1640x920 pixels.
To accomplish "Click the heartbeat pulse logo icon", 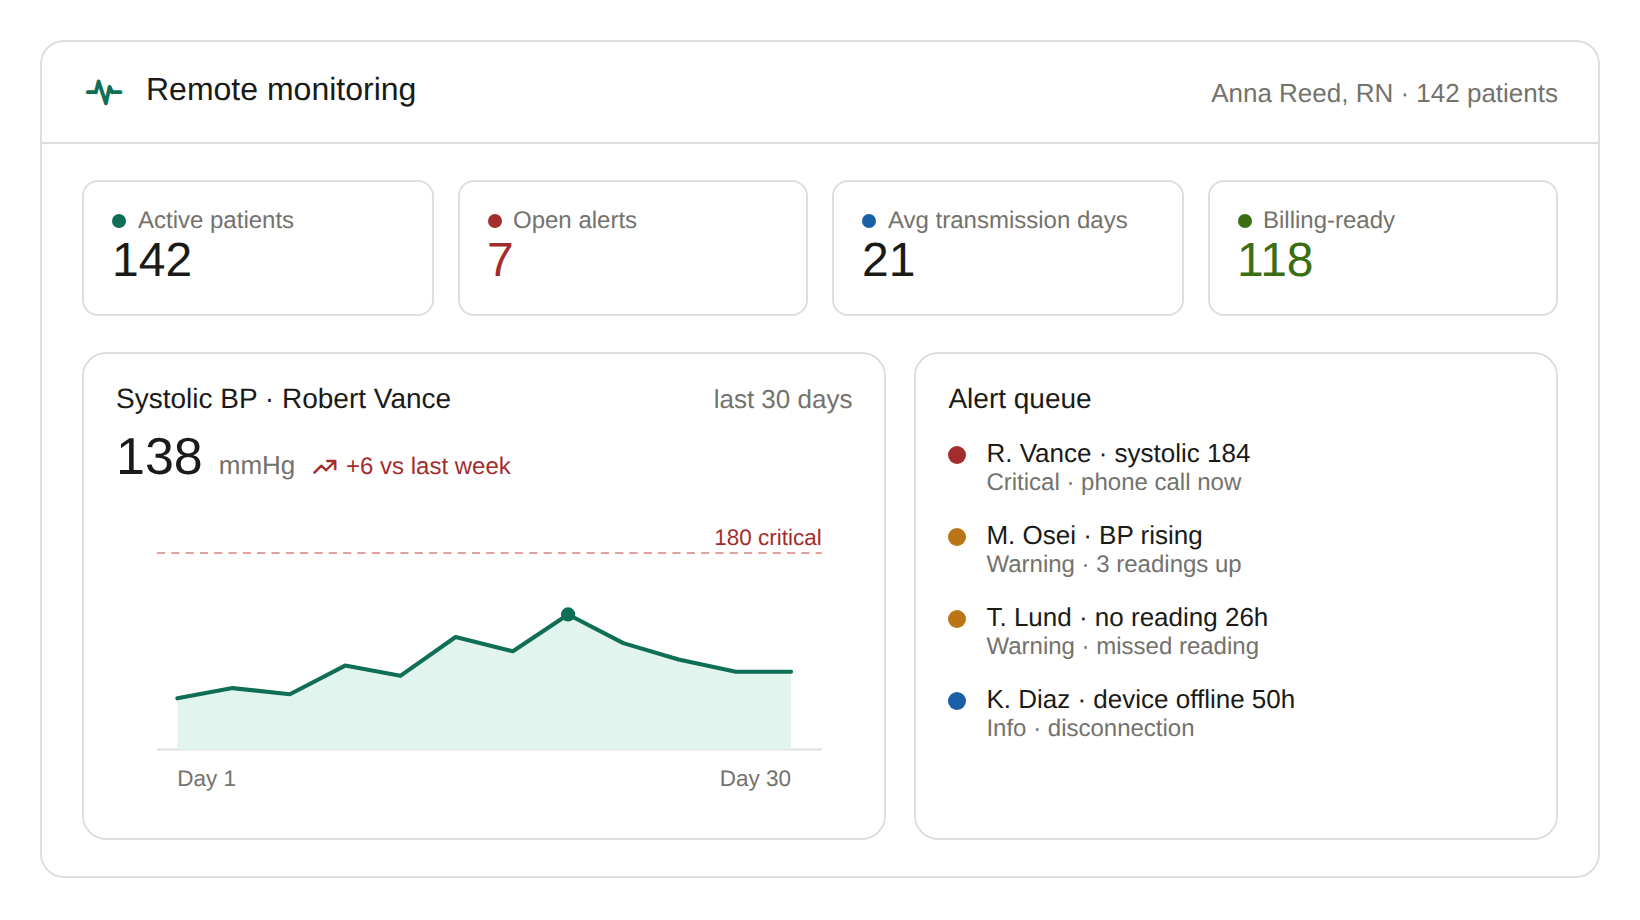I will (104, 92).
